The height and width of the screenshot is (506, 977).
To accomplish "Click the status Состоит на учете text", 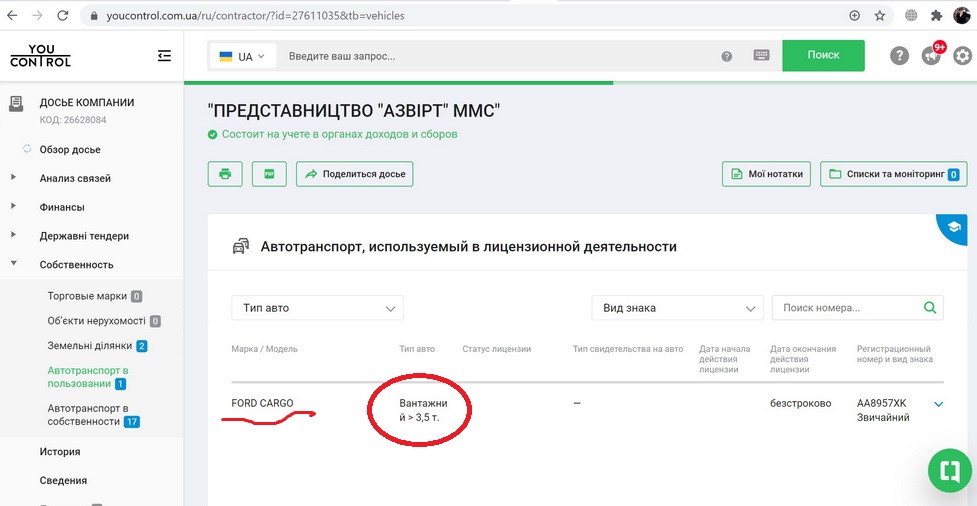I will [x=340, y=134].
